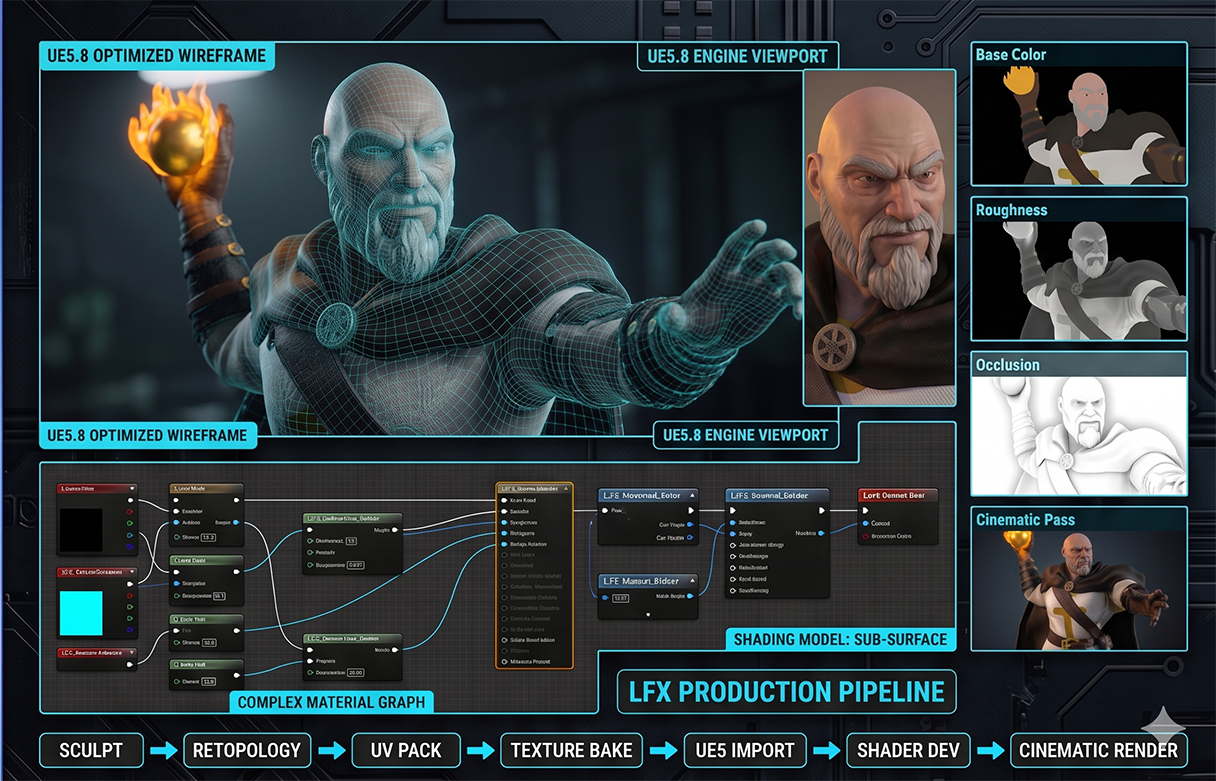Click the 'Sdiate Boxof adtion' pin label
The image size is (1216, 781).
[x=532, y=640]
